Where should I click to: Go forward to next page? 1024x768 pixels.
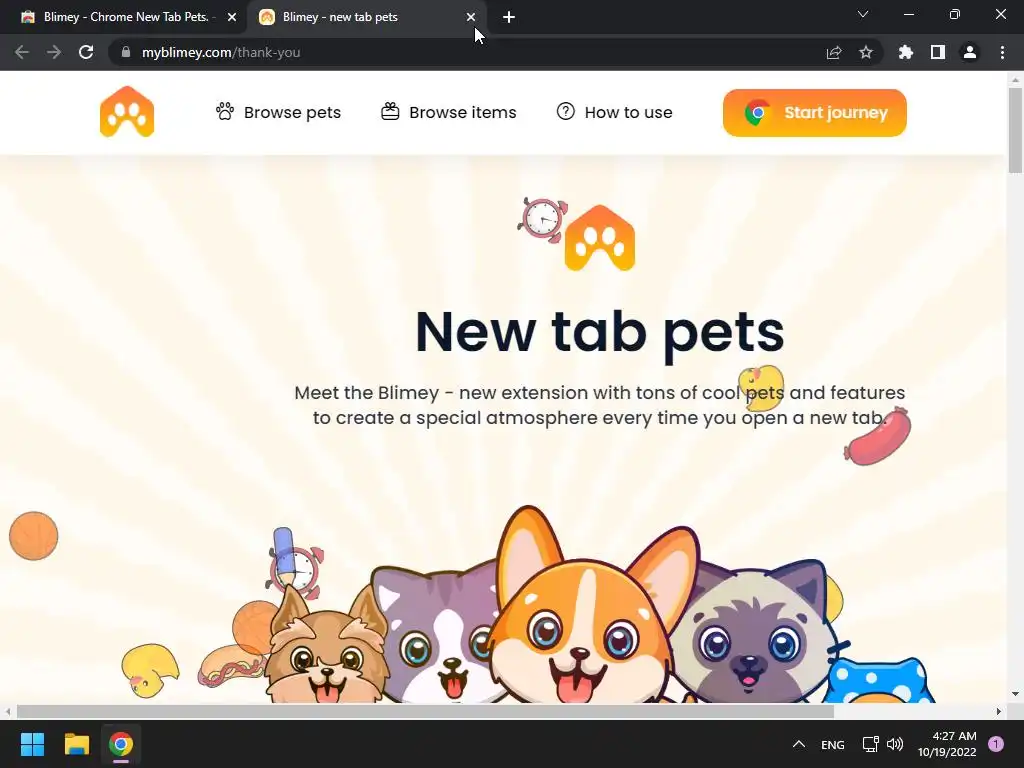[54, 52]
